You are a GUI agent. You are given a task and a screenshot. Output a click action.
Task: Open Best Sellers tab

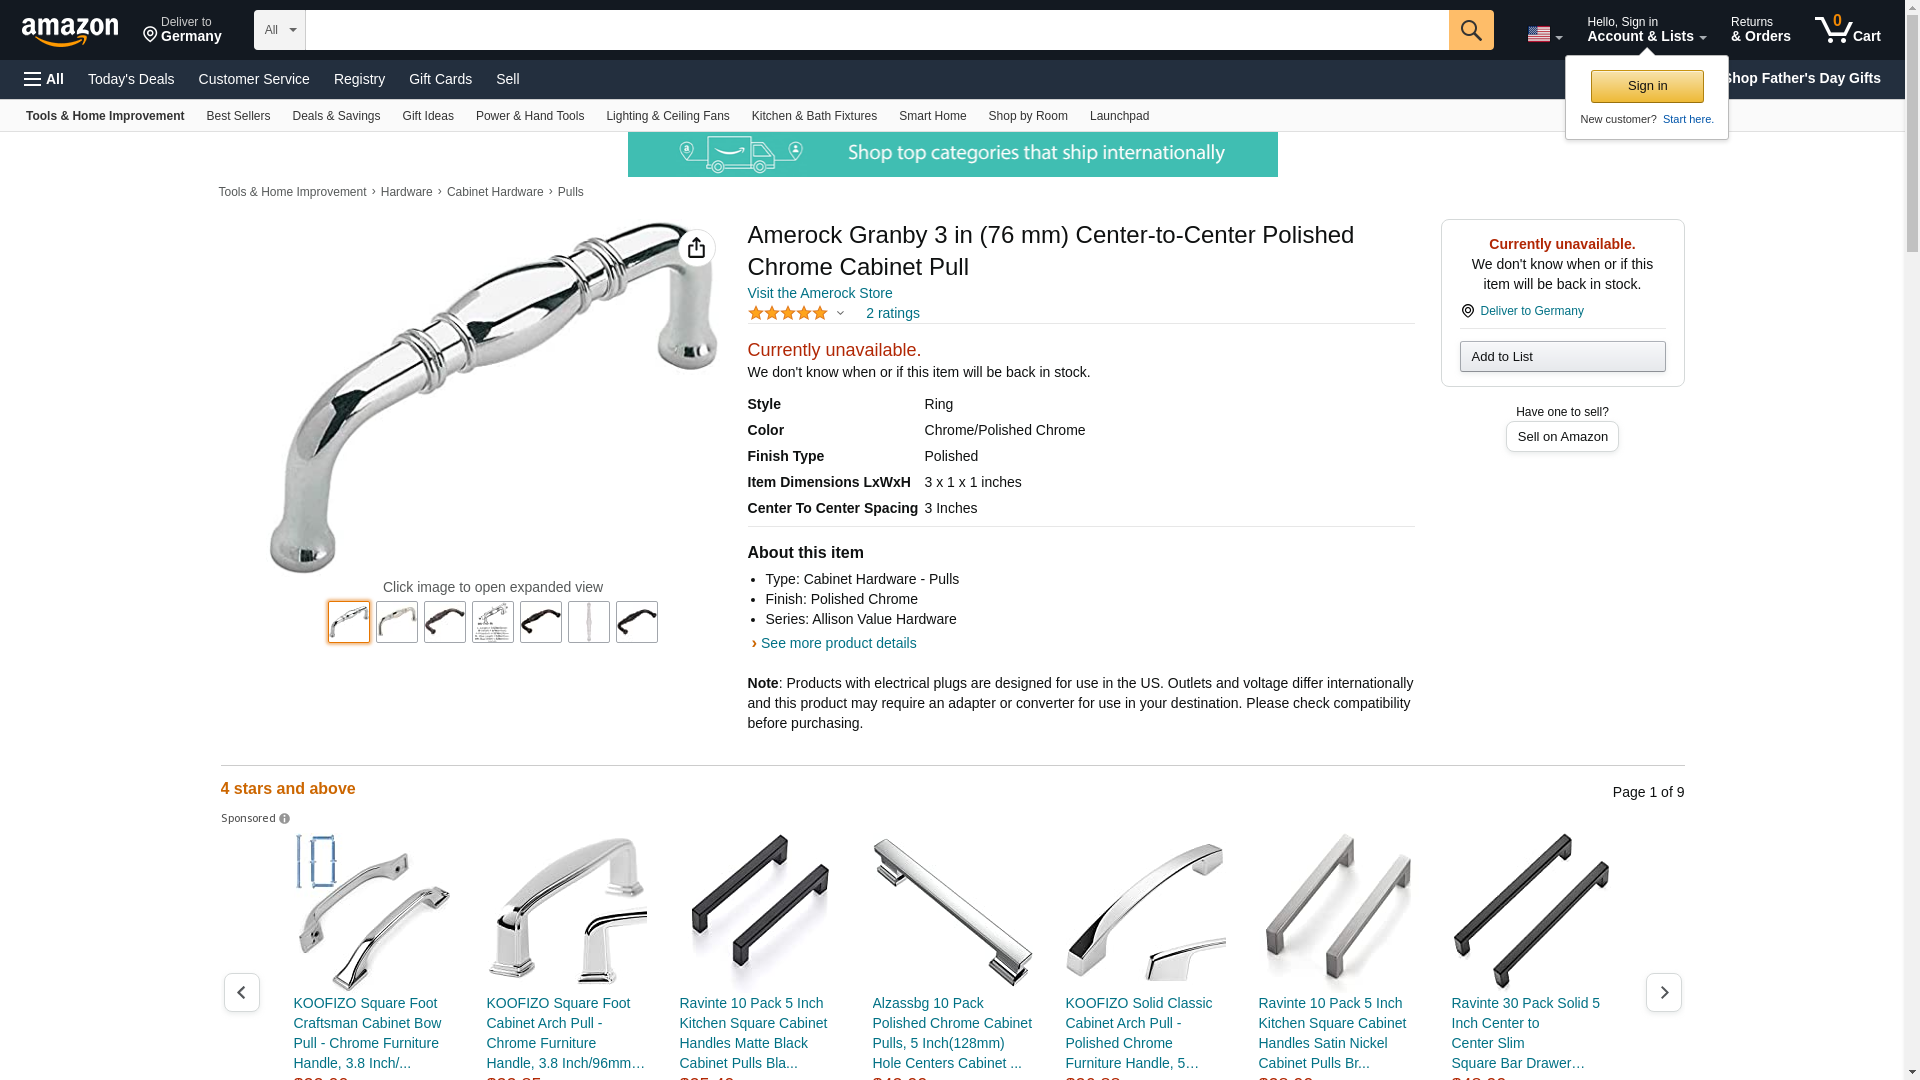tap(238, 116)
